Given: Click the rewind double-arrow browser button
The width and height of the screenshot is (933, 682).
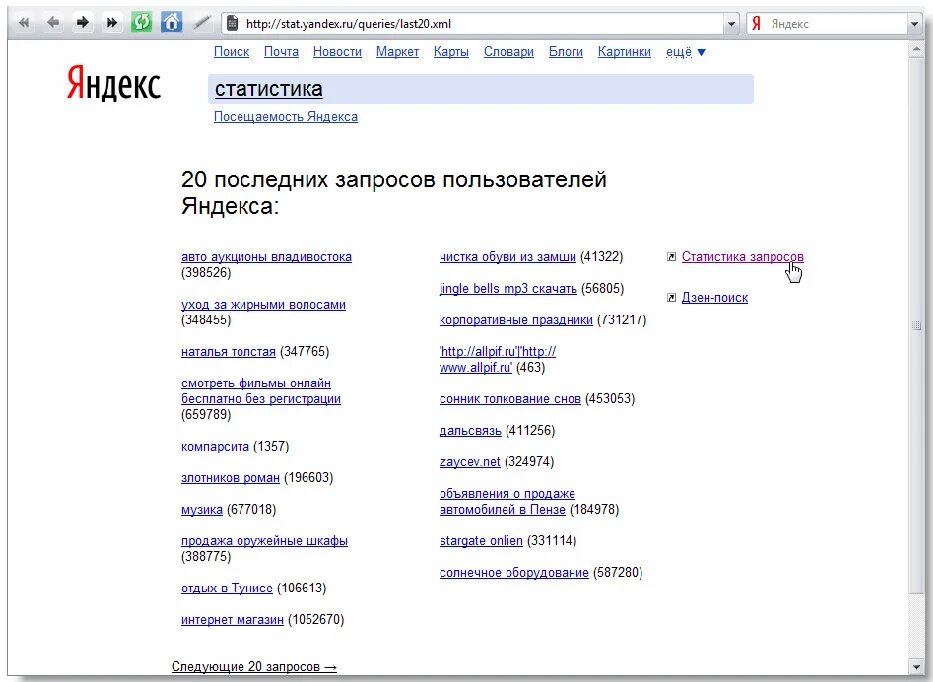Looking at the screenshot, I should point(24,23).
